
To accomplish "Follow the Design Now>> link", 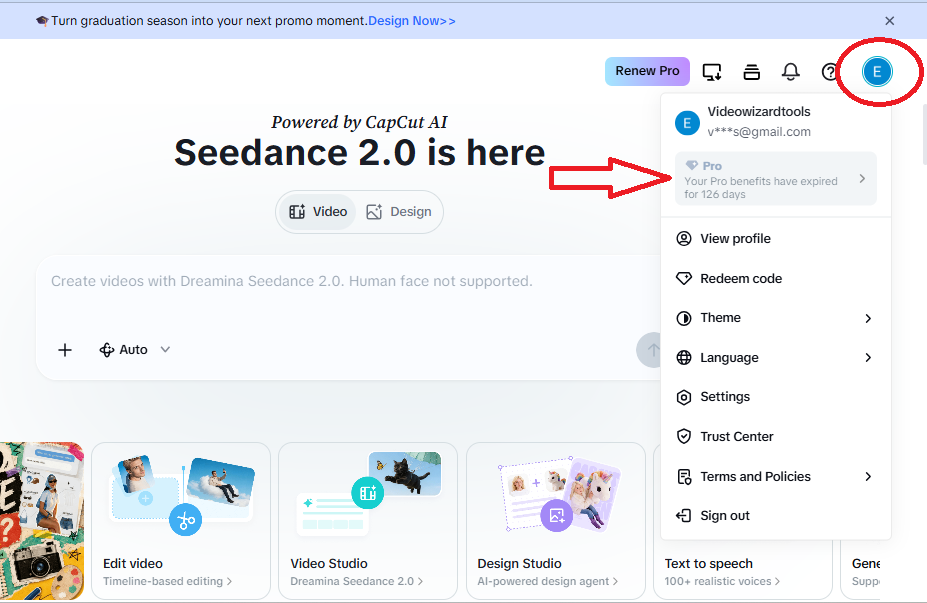I will pos(412,21).
